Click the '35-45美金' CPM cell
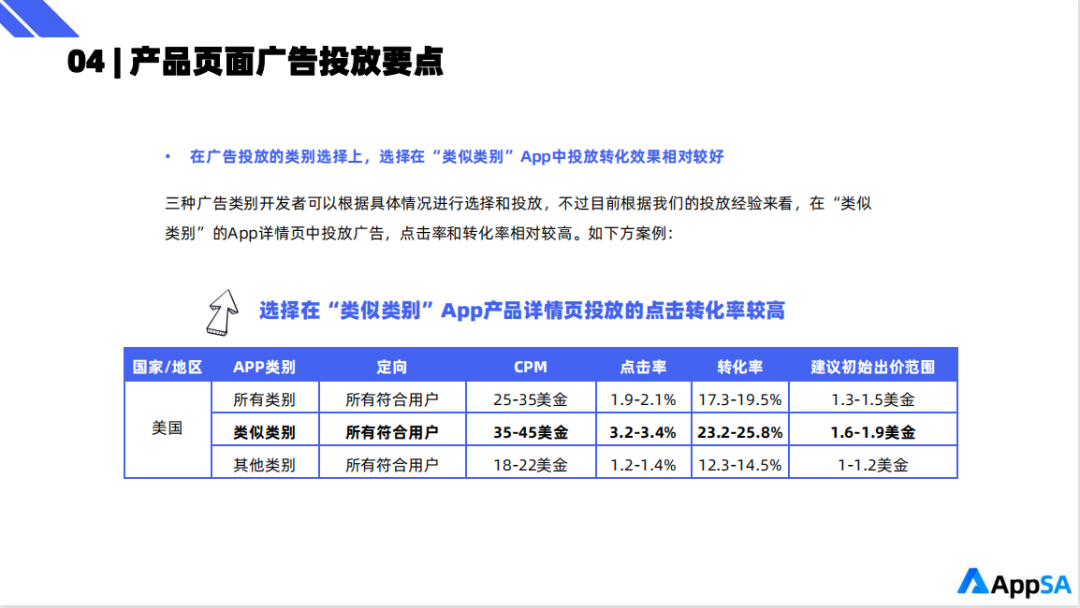1080x608 pixels. coord(530,432)
